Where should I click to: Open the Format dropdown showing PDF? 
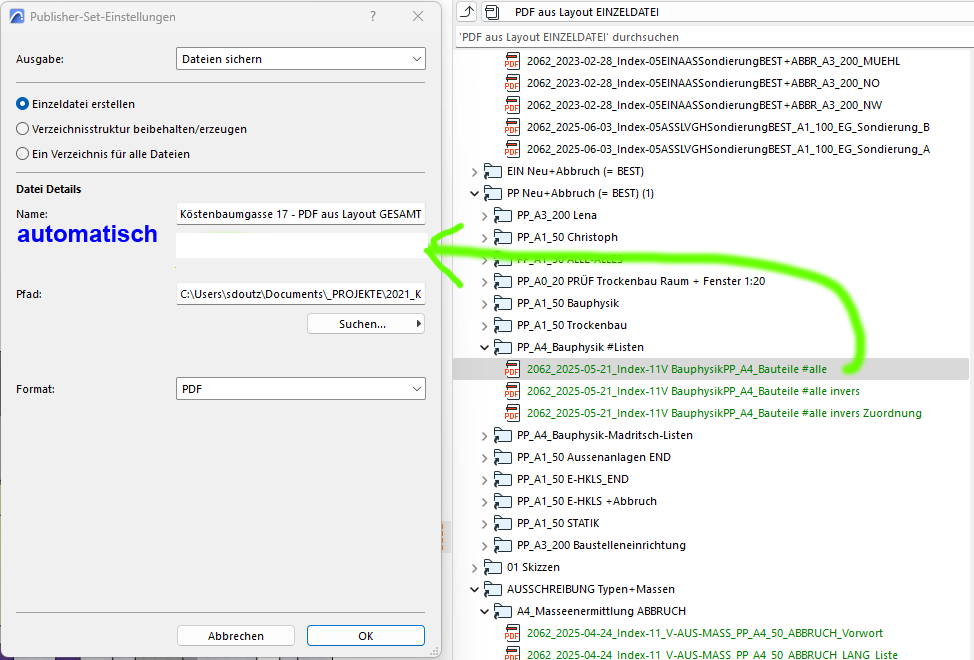pyautogui.click(x=301, y=389)
